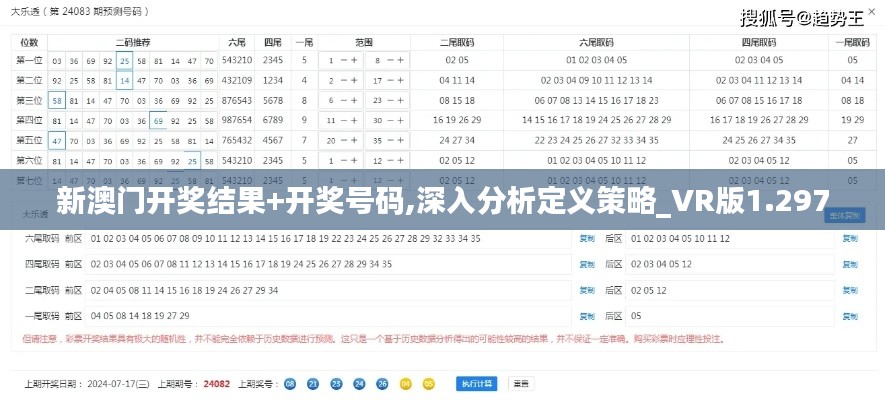The image size is (885, 400).
Task: Decrease the 第五位 range maximum value
Action: click(389, 140)
